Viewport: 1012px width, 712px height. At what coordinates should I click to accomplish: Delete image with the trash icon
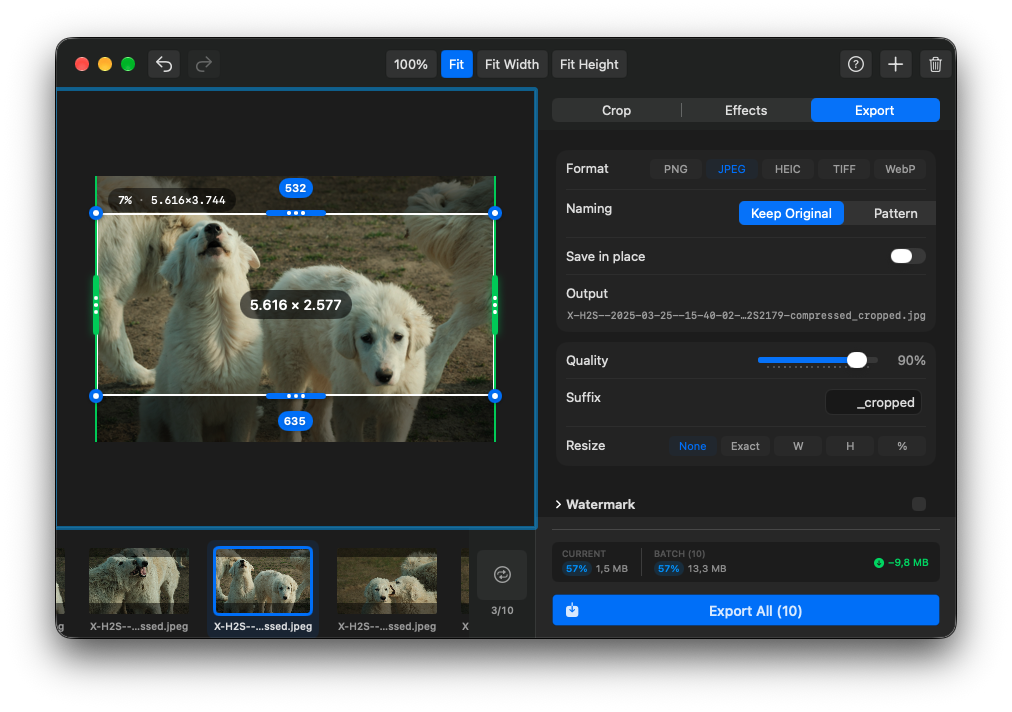[x=935, y=64]
